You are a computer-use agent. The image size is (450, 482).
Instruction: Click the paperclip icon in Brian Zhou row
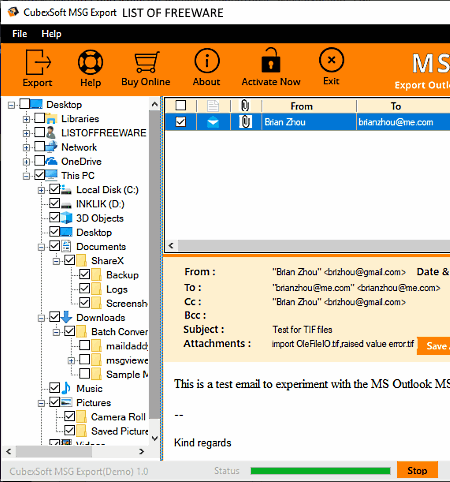(x=245, y=122)
